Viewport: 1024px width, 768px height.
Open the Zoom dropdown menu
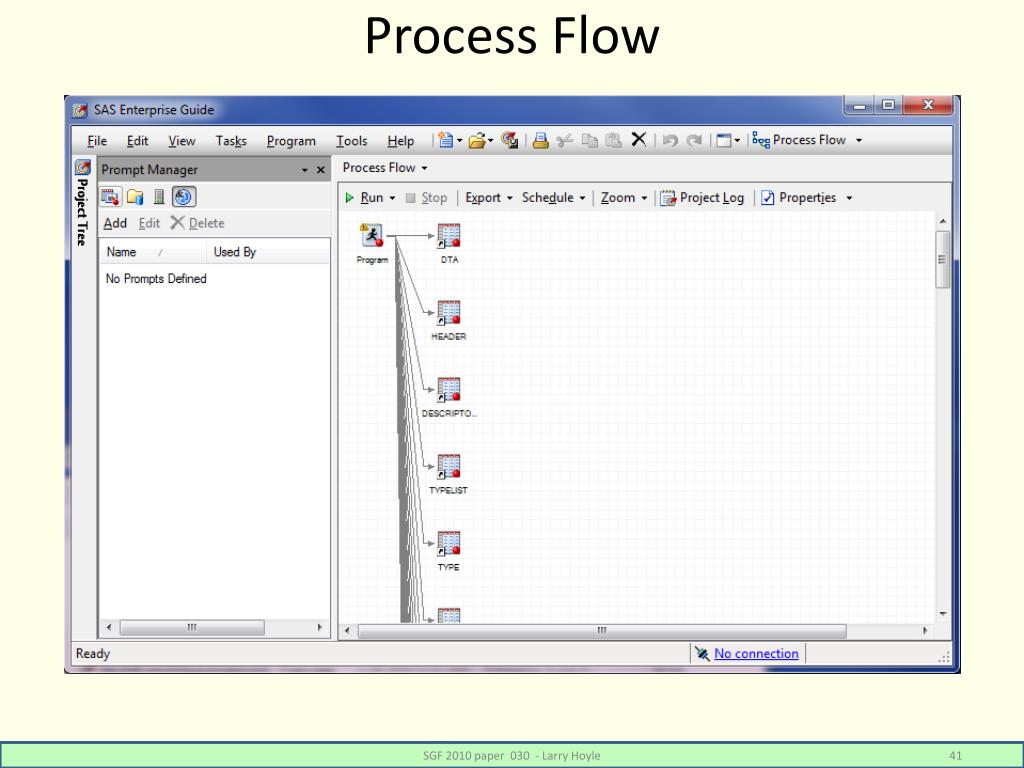pos(624,198)
